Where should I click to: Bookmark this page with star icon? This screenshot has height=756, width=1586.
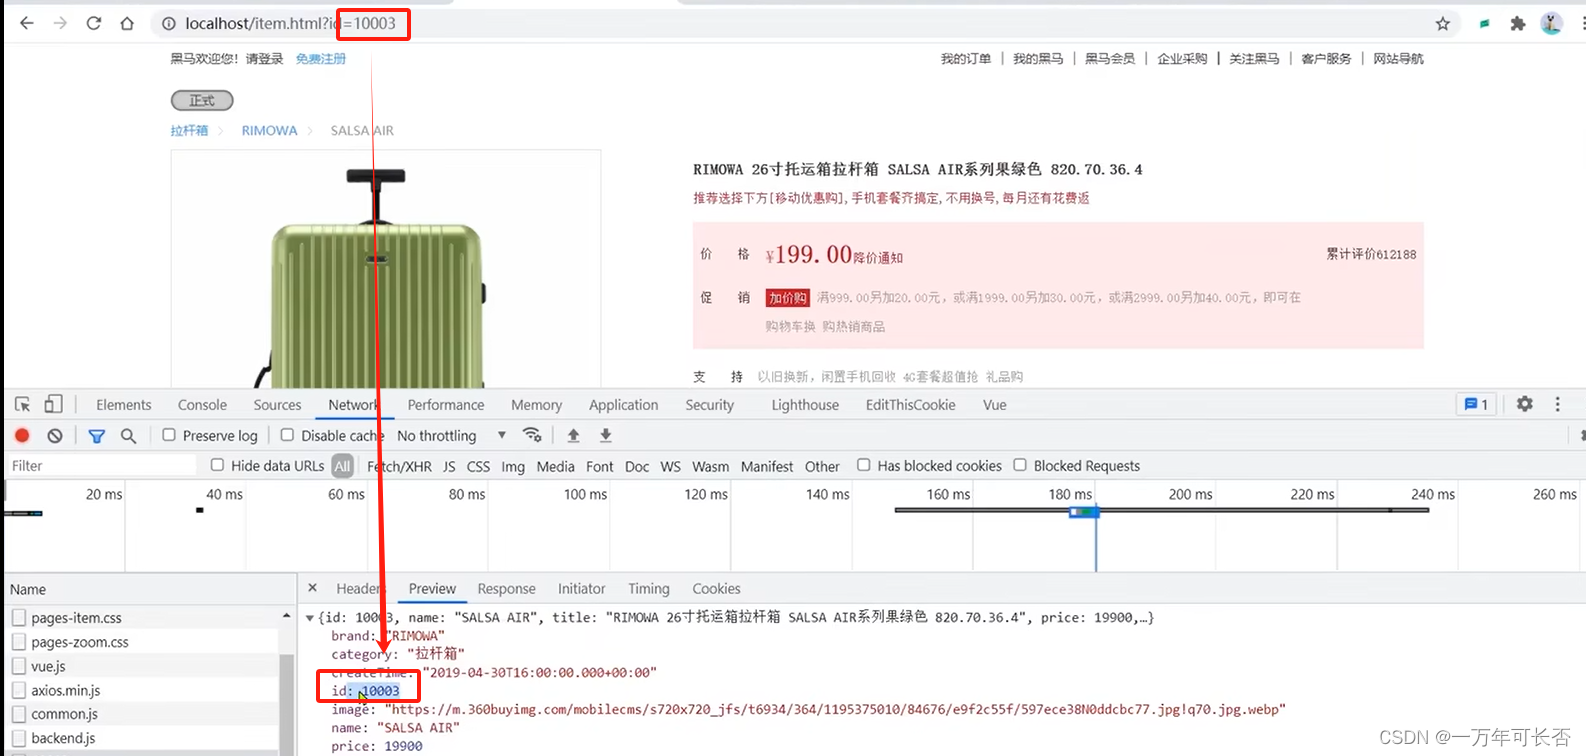tap(1442, 24)
